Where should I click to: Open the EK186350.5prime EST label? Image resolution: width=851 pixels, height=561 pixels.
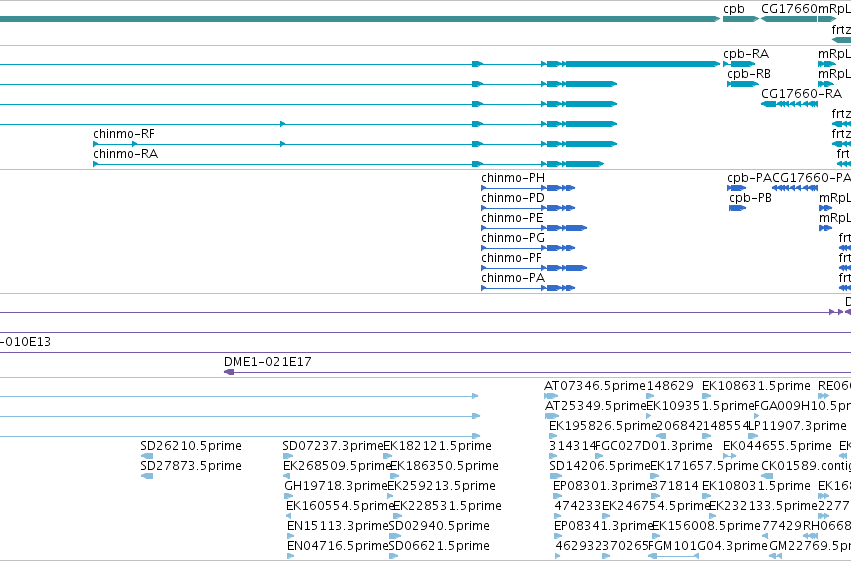444,466
